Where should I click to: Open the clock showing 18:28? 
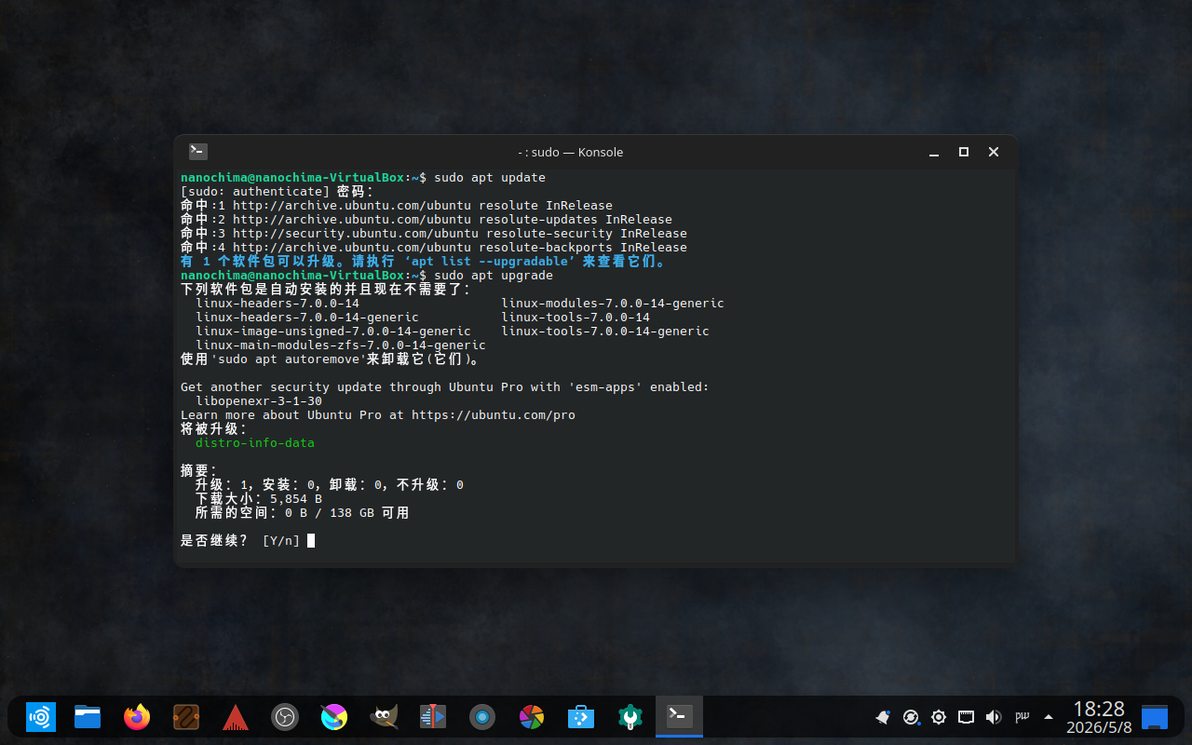tap(1098, 718)
